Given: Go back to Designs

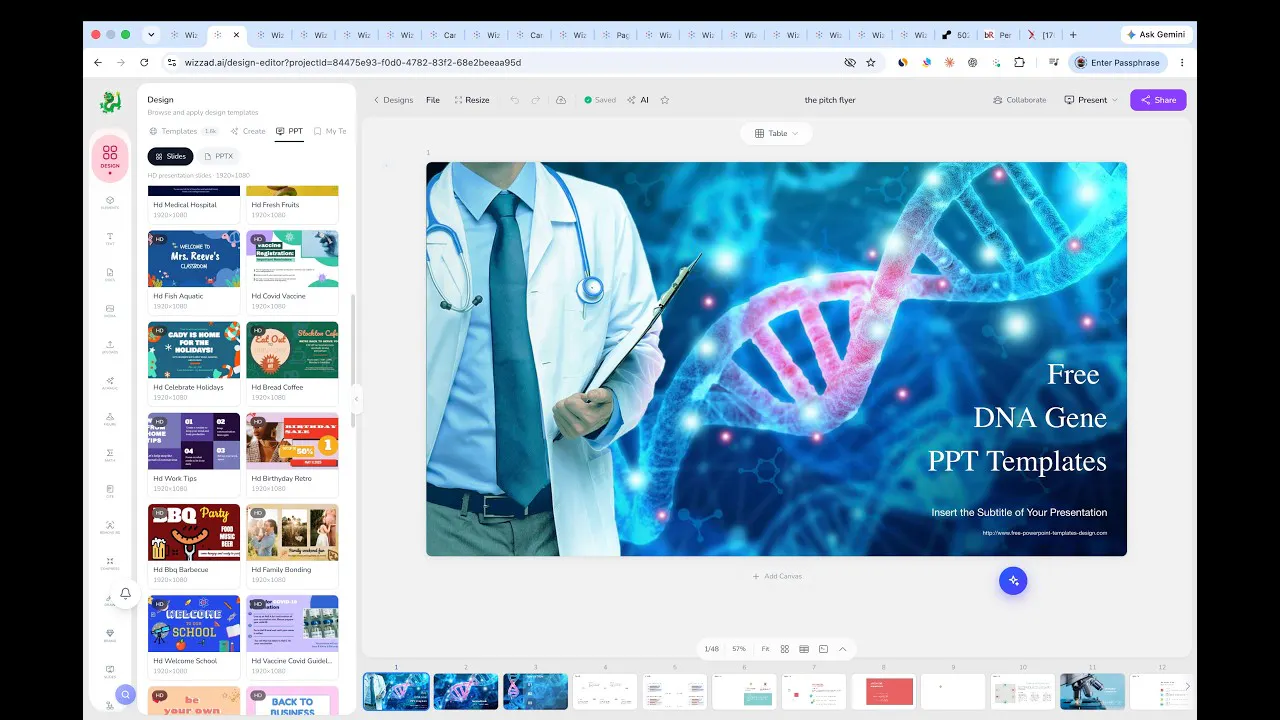Looking at the screenshot, I should [x=393, y=100].
